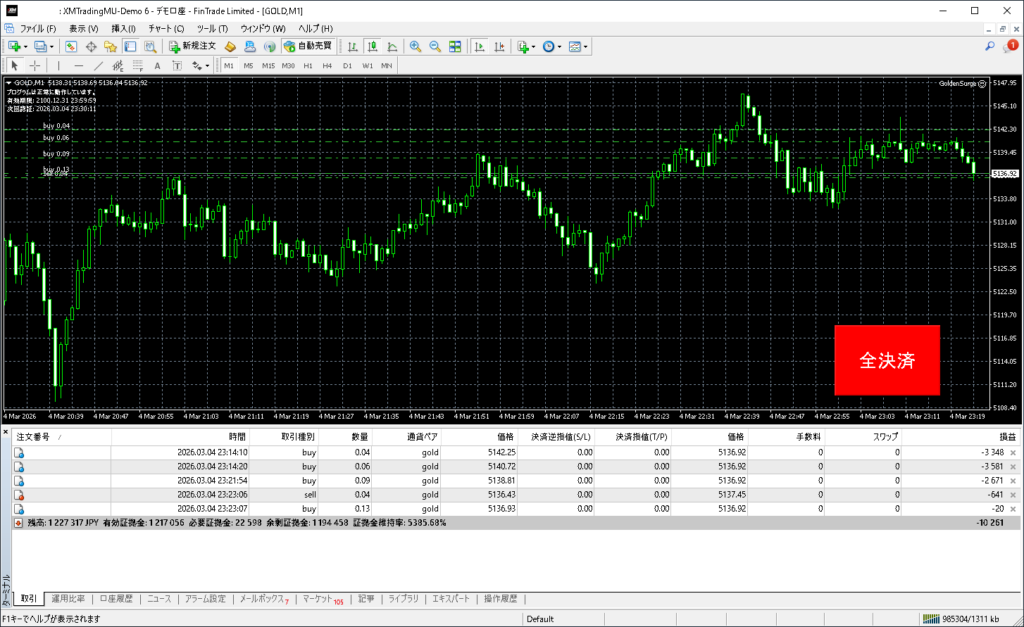This screenshot has width=1024, height=627.
Task: Toggle the 自動売買 auto trading button
Action: (x=309, y=46)
